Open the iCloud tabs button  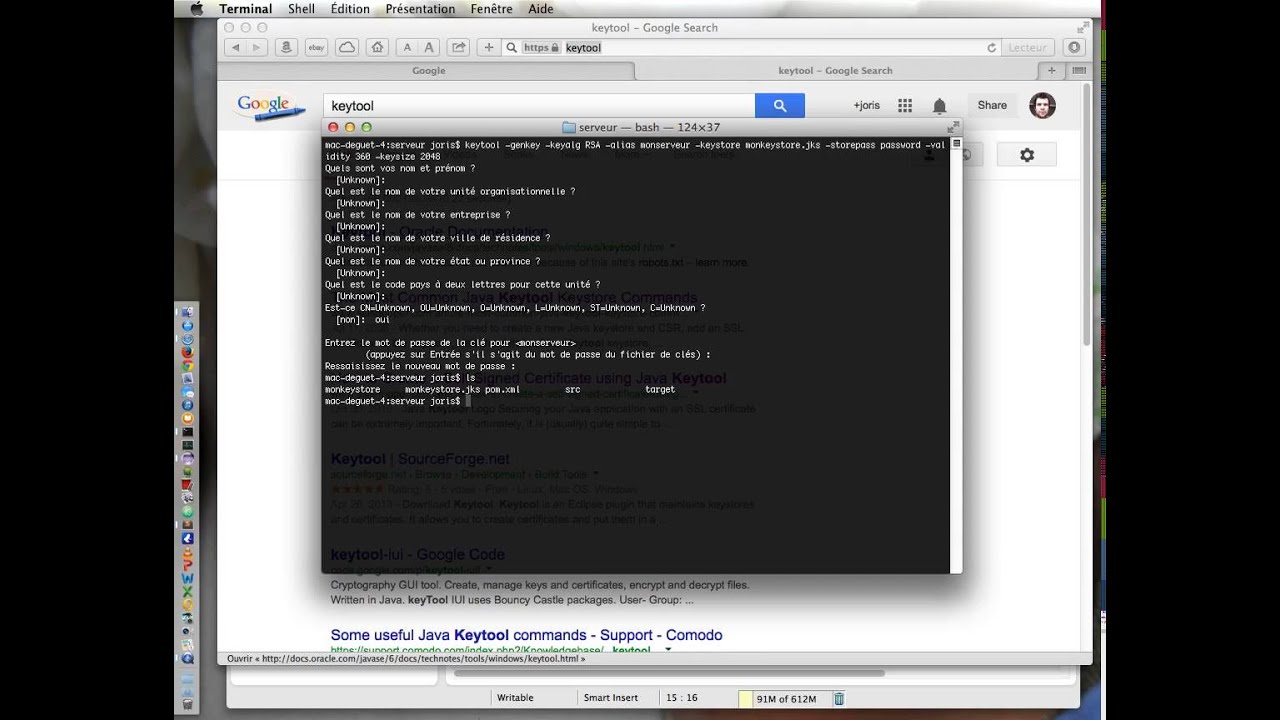tap(346, 47)
